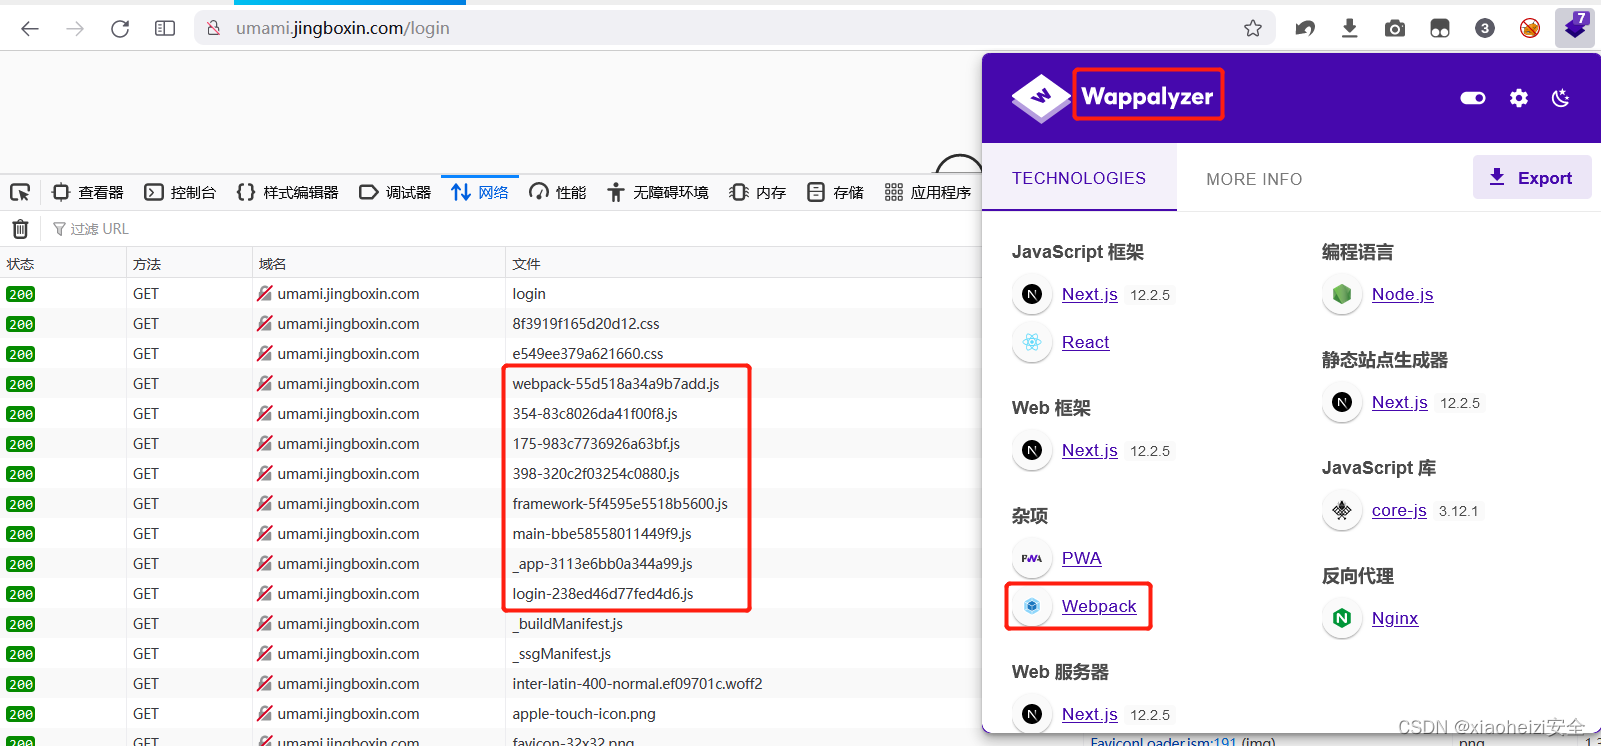
Task: Open the 存储 storage tab
Action: (836, 192)
